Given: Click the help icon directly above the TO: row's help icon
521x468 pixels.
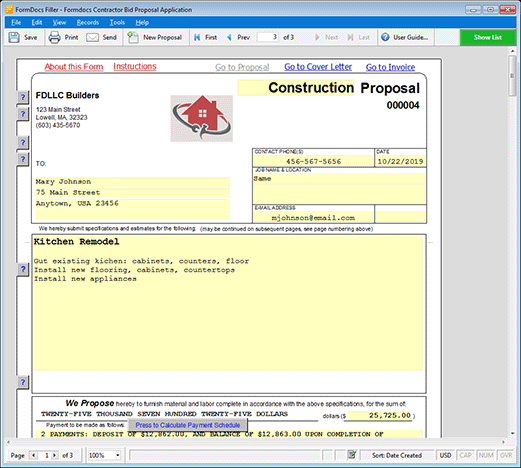Looking at the screenshot, I should [x=23, y=143].
